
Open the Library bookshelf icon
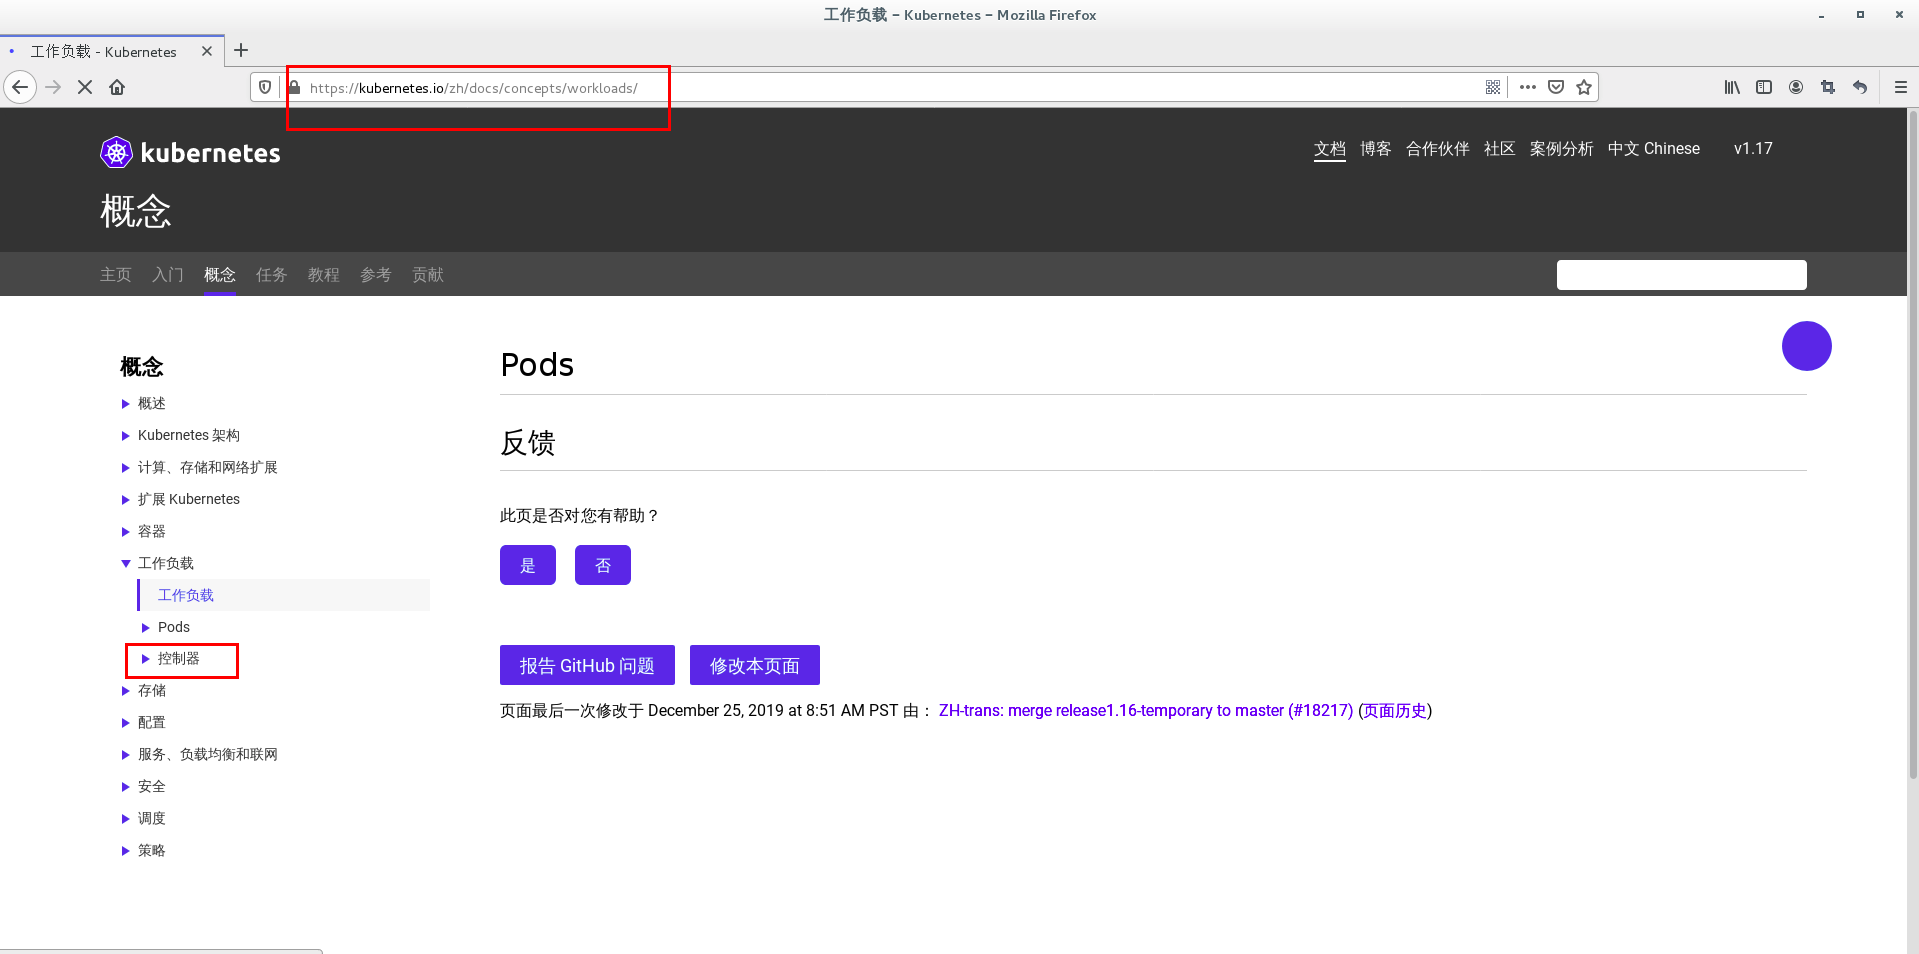(x=1732, y=87)
